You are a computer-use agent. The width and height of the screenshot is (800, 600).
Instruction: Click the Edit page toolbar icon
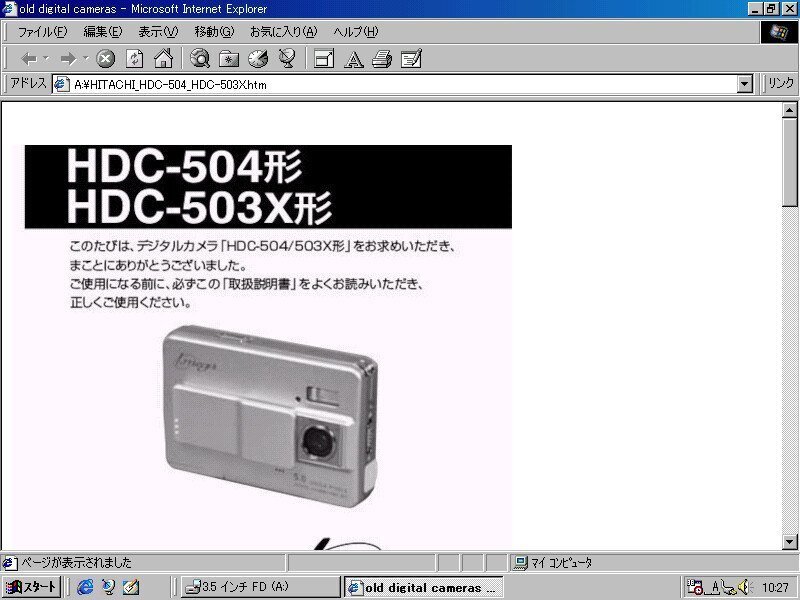pos(411,59)
